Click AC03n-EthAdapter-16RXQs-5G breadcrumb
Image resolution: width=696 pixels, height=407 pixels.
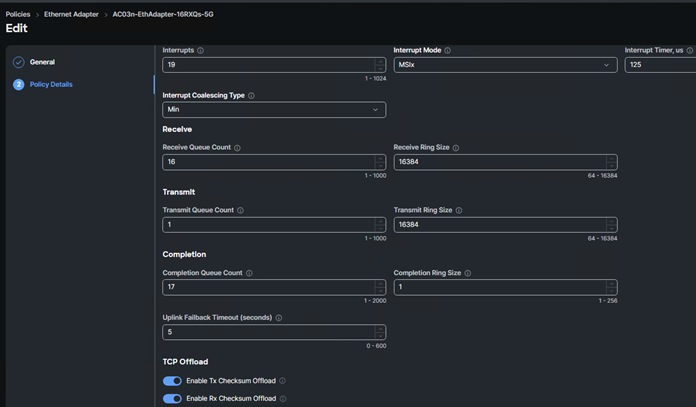[163, 14]
